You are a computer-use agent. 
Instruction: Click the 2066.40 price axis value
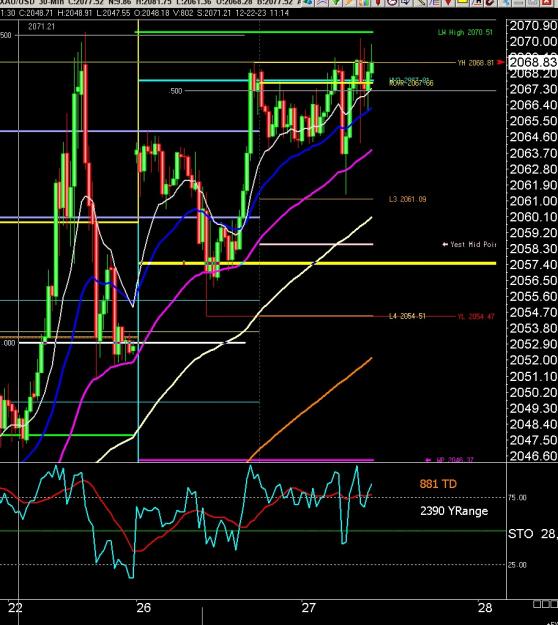533,105
